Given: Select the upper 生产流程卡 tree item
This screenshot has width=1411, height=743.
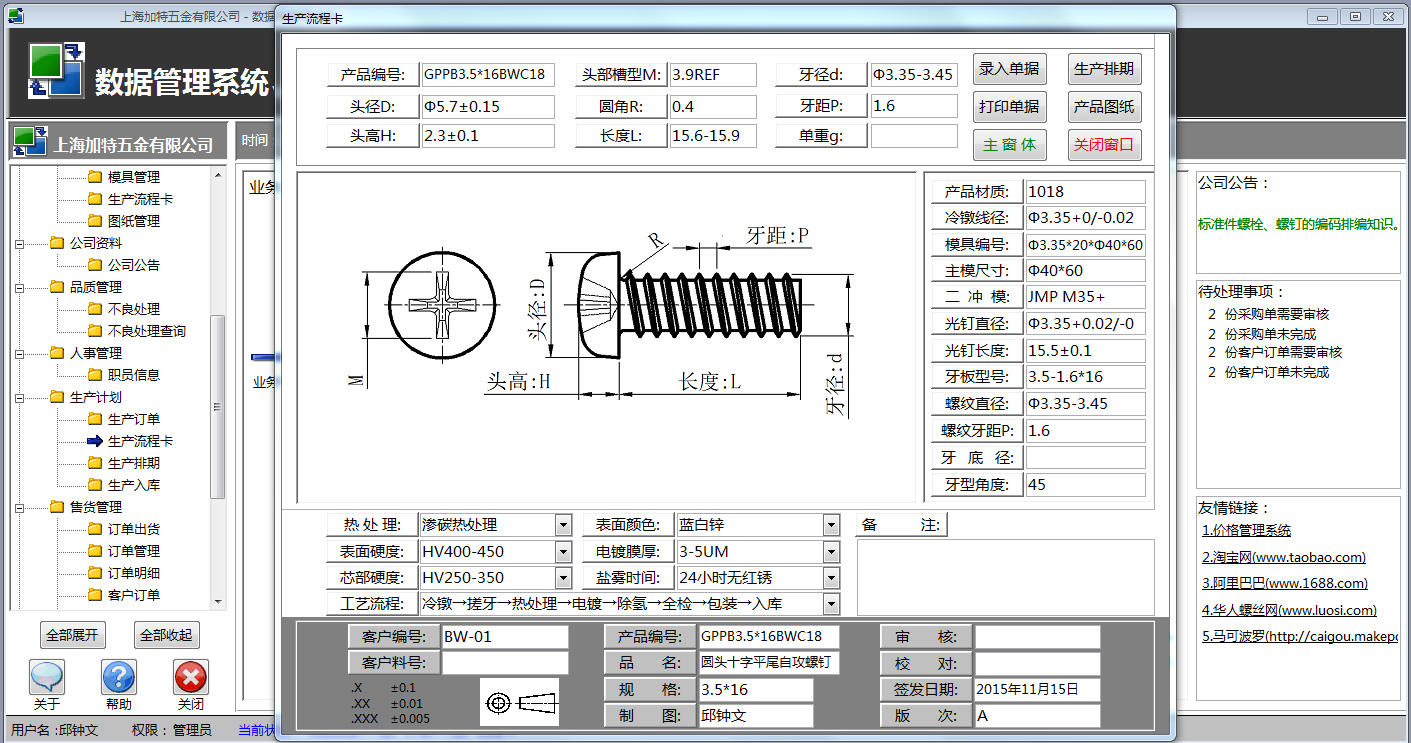Looking at the screenshot, I should [x=140, y=199].
